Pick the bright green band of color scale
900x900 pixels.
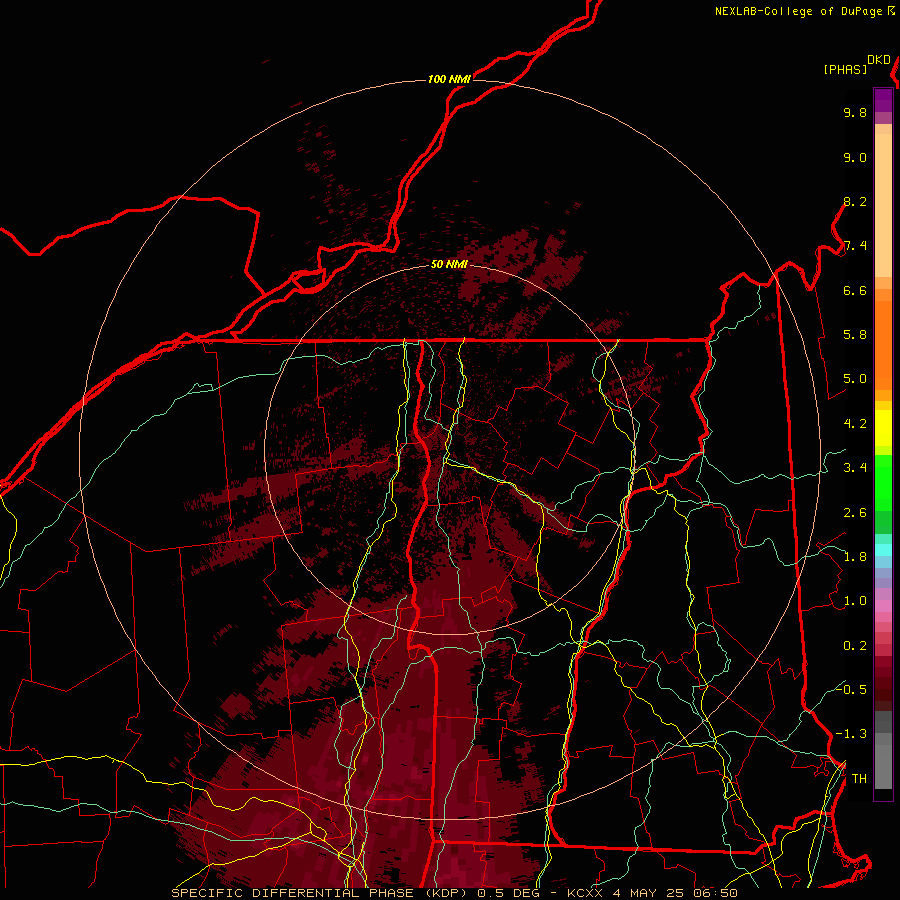pyautogui.click(x=883, y=483)
